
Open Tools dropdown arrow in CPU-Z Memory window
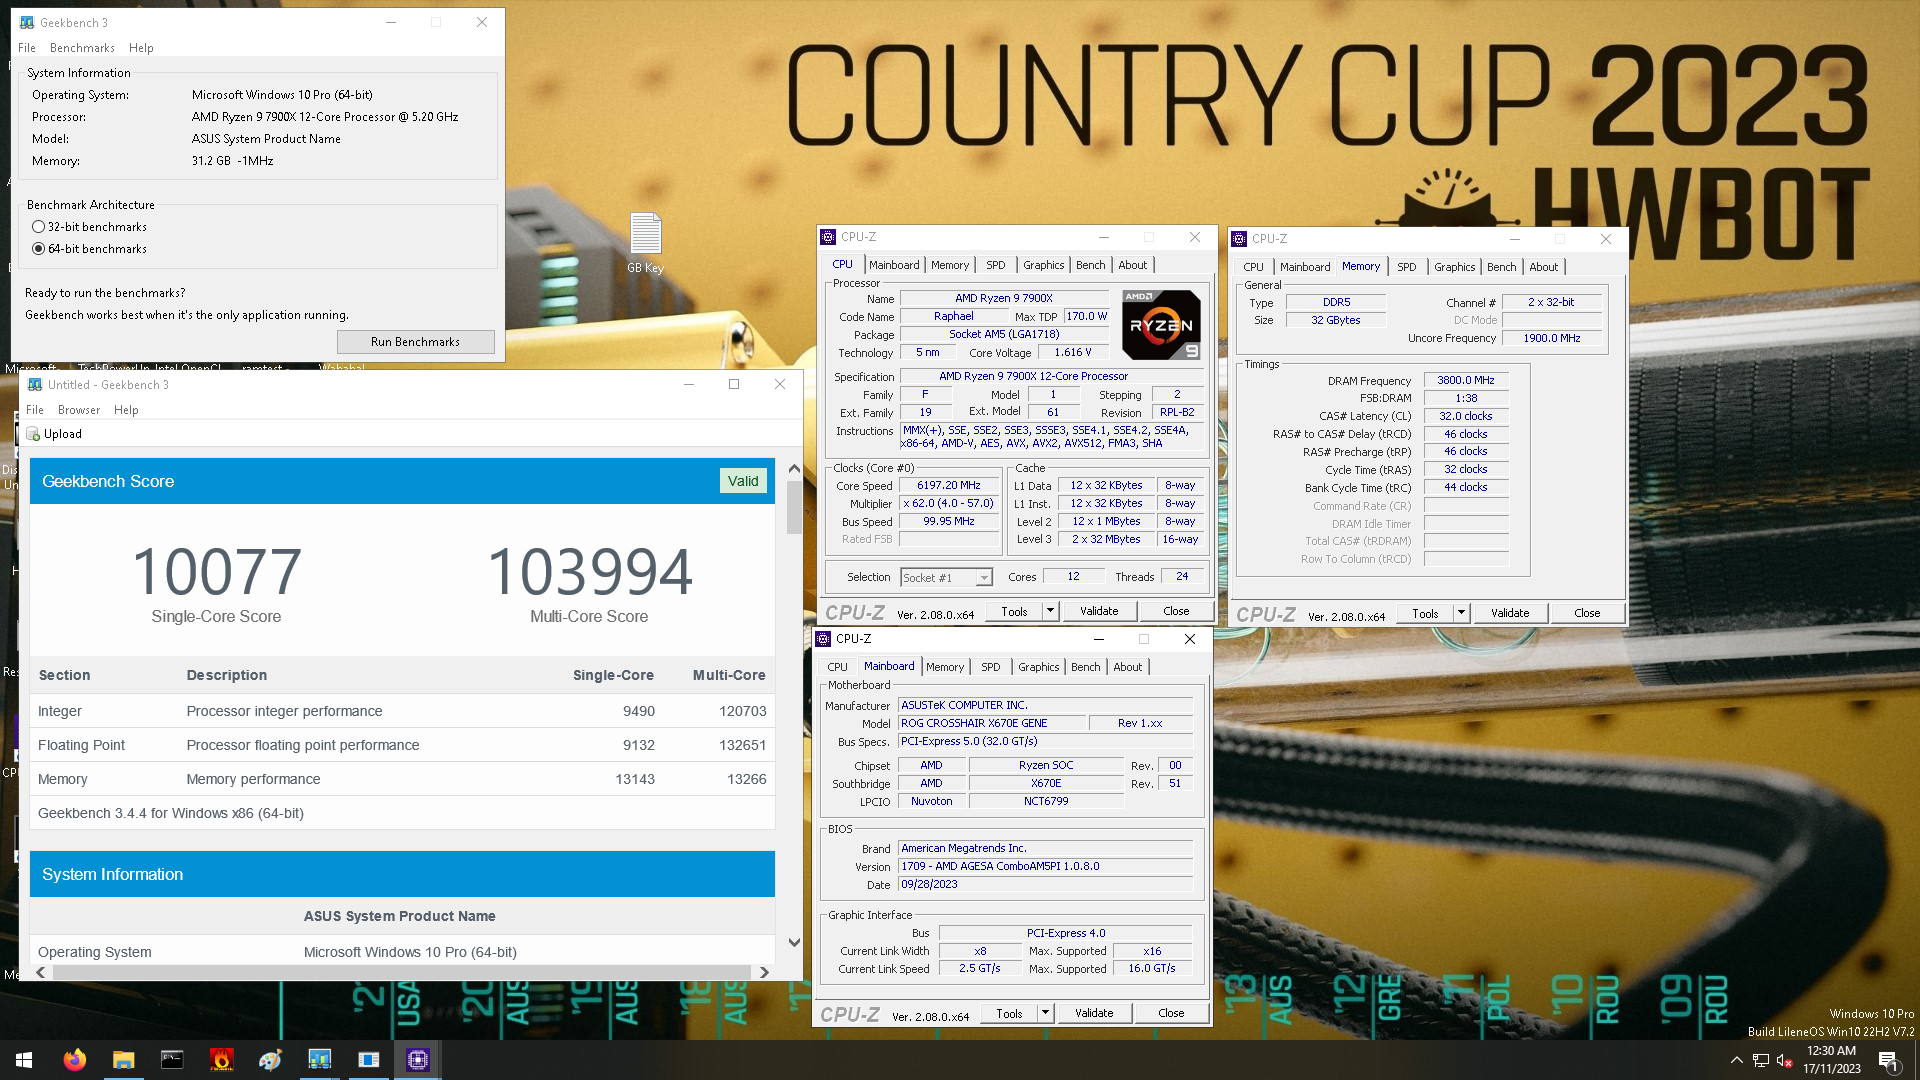(1461, 613)
